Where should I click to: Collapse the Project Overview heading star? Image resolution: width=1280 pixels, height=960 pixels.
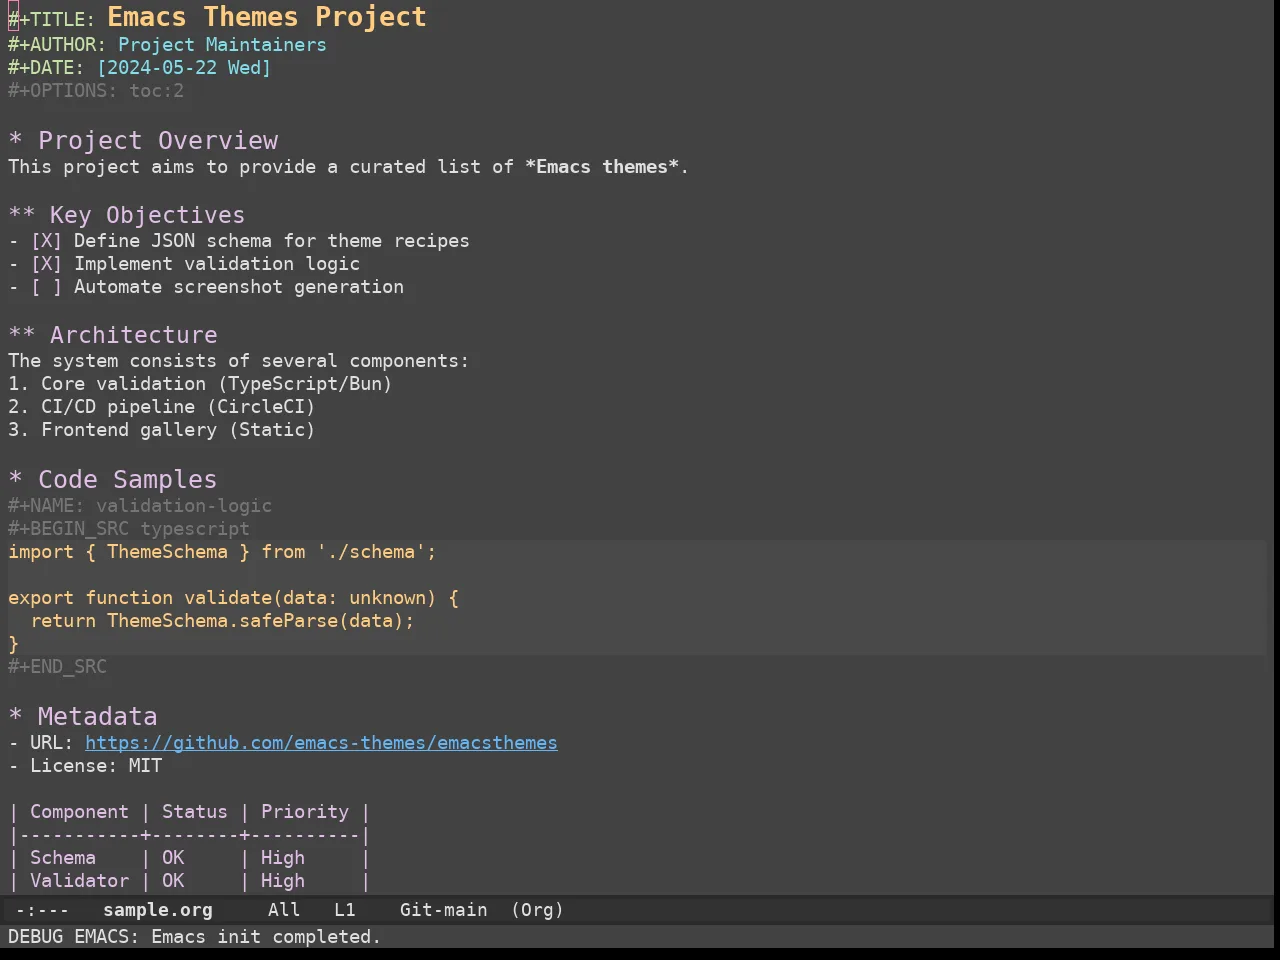point(15,141)
